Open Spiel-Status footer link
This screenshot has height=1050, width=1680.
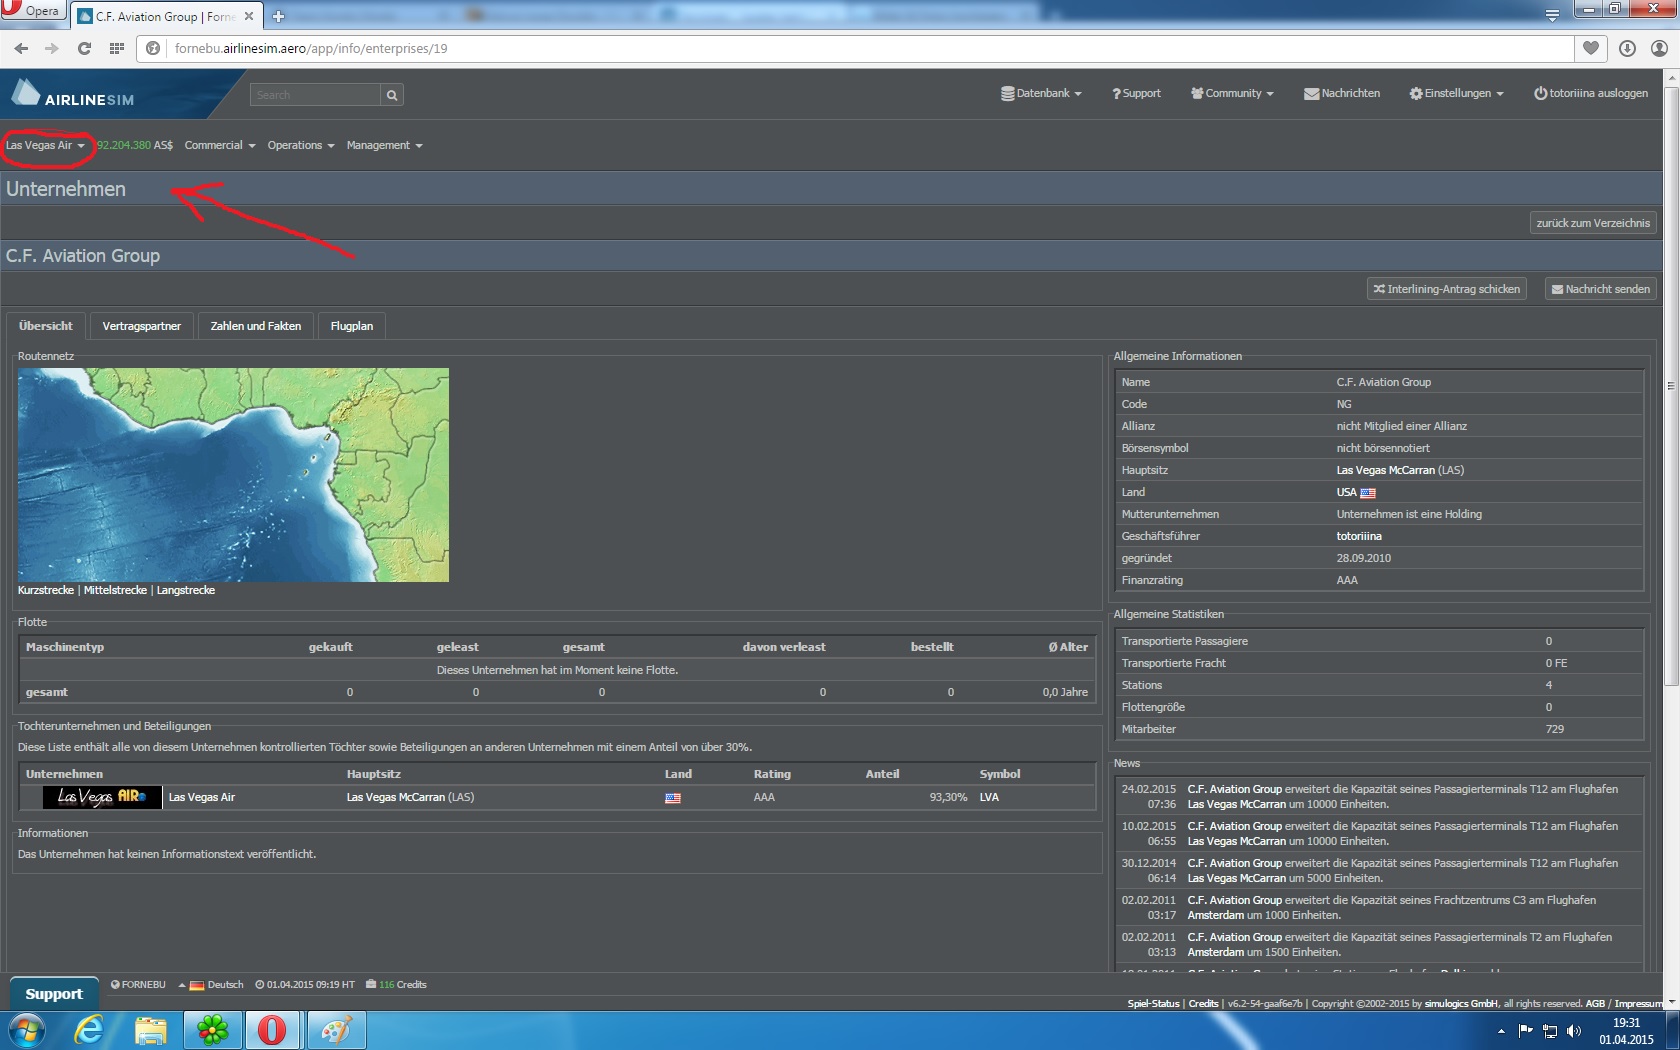[x=1153, y=1004]
